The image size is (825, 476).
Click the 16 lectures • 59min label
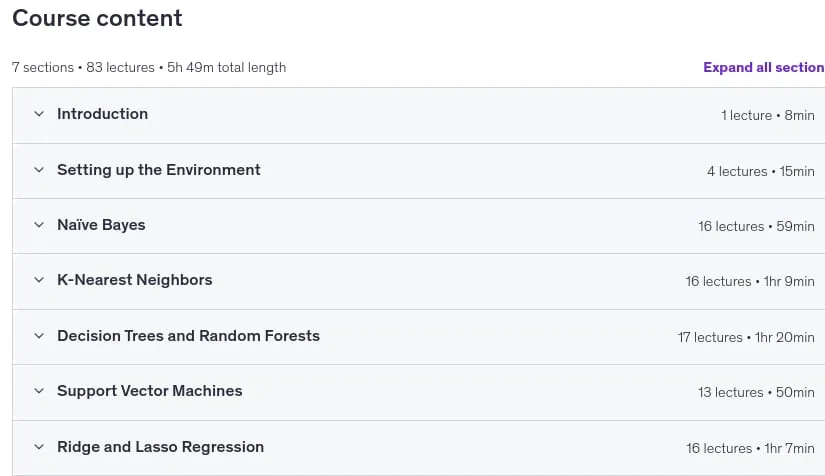pos(756,226)
